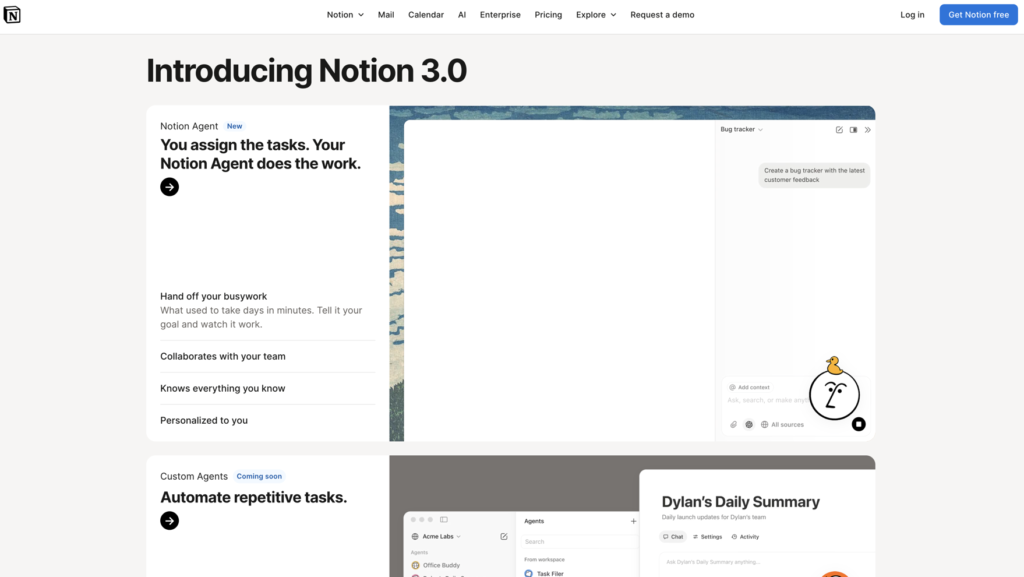Viewport: 1024px width, 577px height.
Task: Open the Bug tracker dropdown
Action: click(x=741, y=129)
